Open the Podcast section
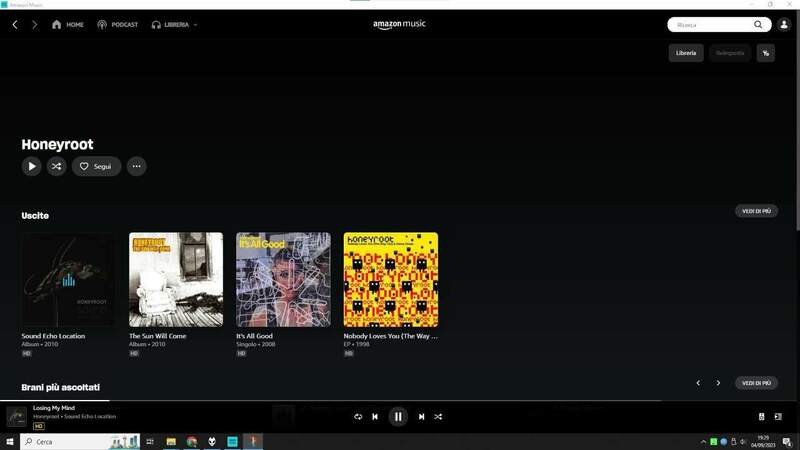 tap(117, 24)
